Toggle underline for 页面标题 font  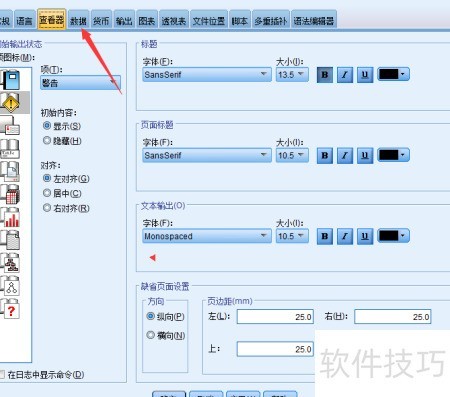point(365,155)
